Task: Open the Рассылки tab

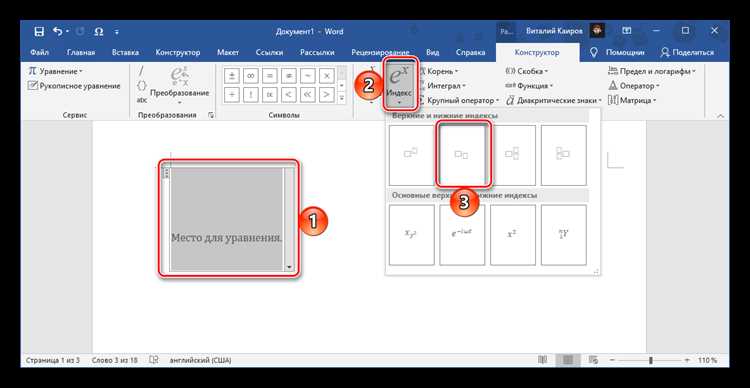Action: click(x=317, y=53)
